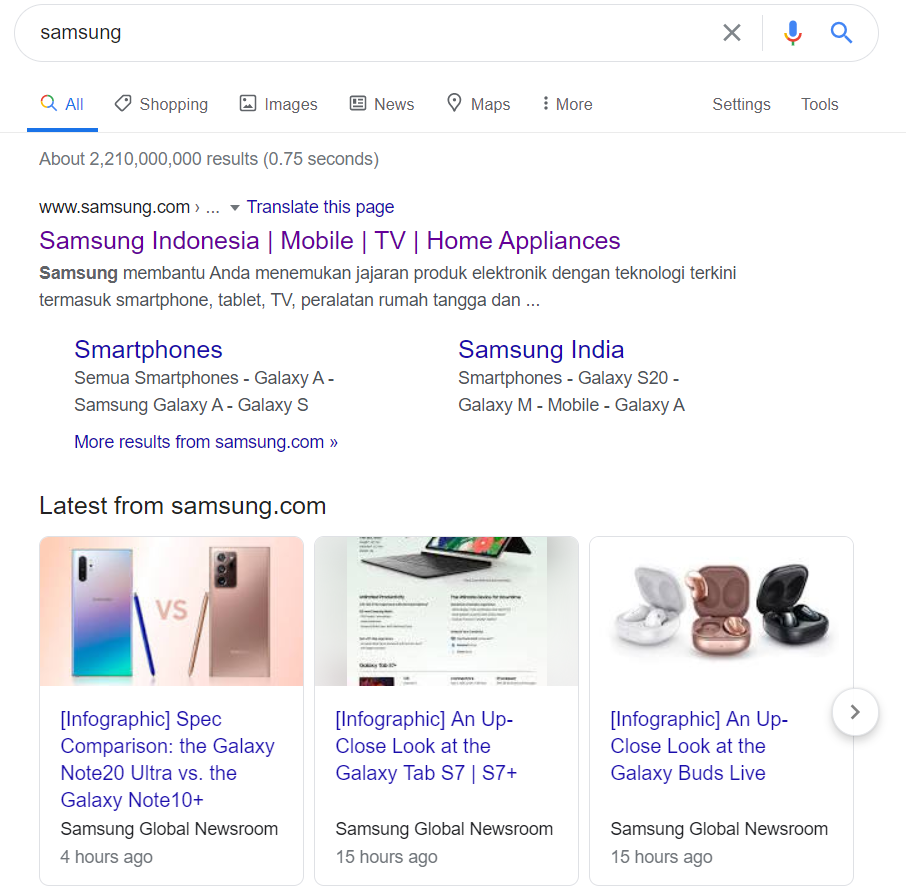Screen dimensions: 906x892
Task: Open Samsung Indonesia result title
Action: [330, 241]
